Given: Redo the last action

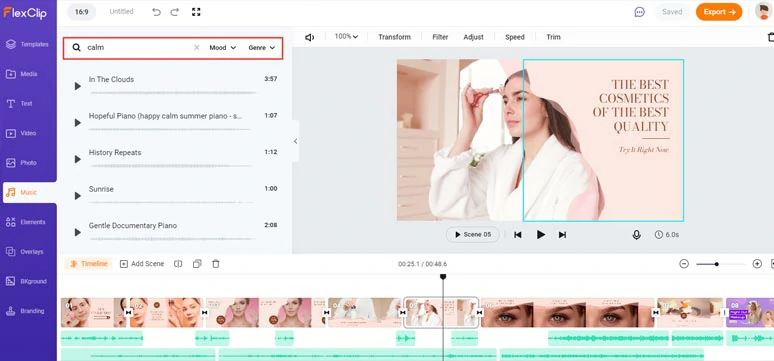Looking at the screenshot, I should pos(175,12).
